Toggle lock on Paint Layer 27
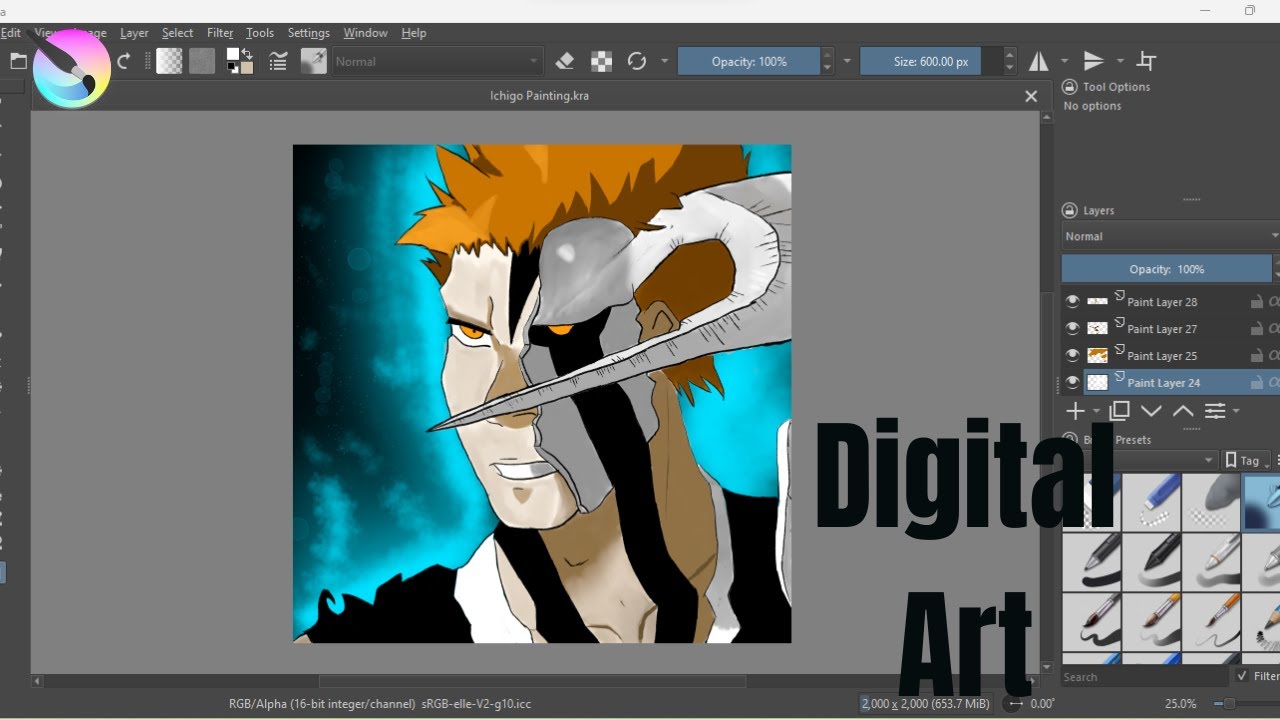 (x=1256, y=328)
